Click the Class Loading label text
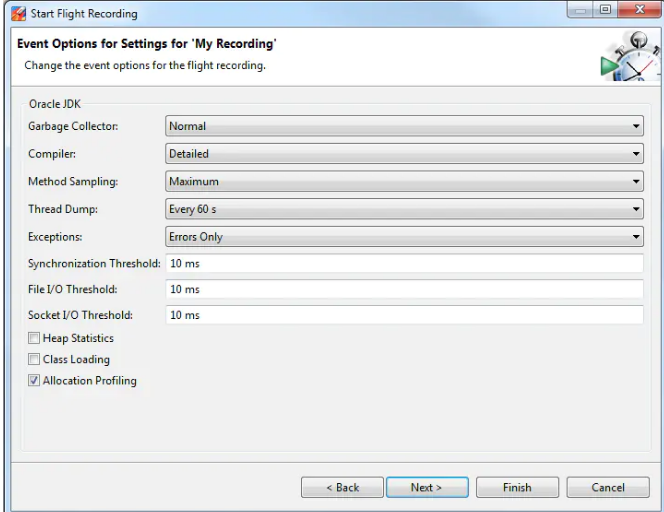 click(x=76, y=359)
